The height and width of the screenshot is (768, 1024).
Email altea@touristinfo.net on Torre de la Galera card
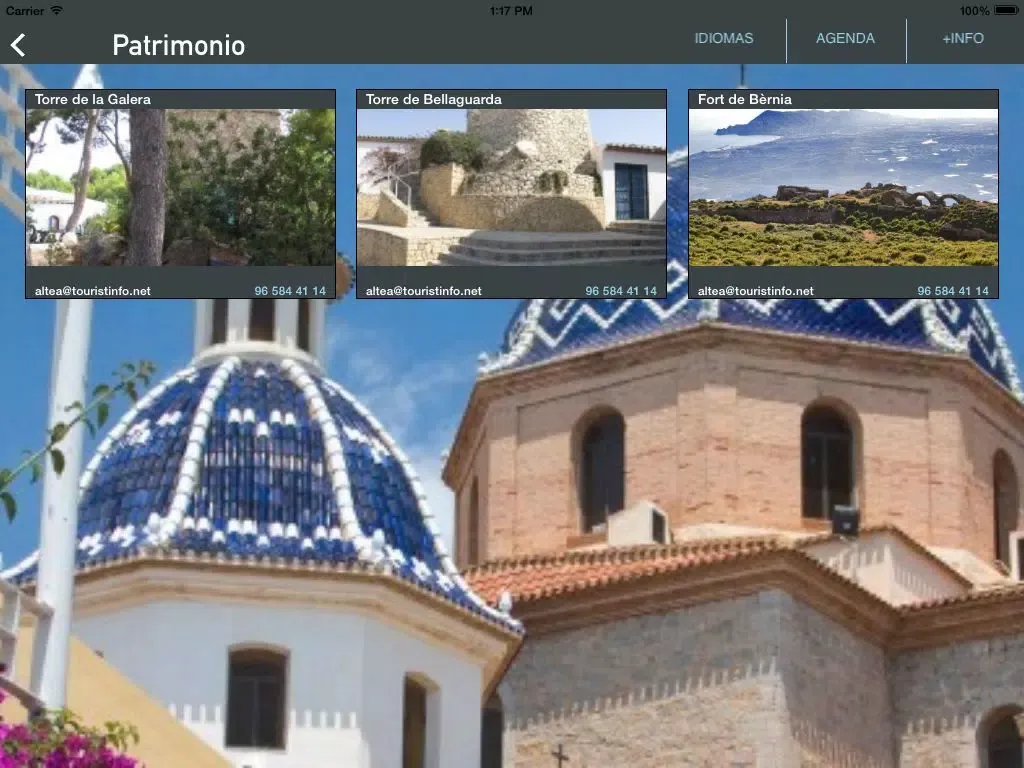(93, 291)
